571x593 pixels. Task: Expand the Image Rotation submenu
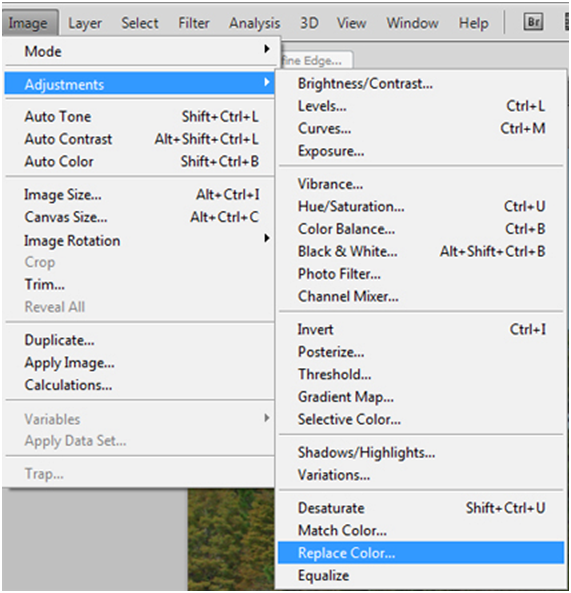tap(140, 240)
